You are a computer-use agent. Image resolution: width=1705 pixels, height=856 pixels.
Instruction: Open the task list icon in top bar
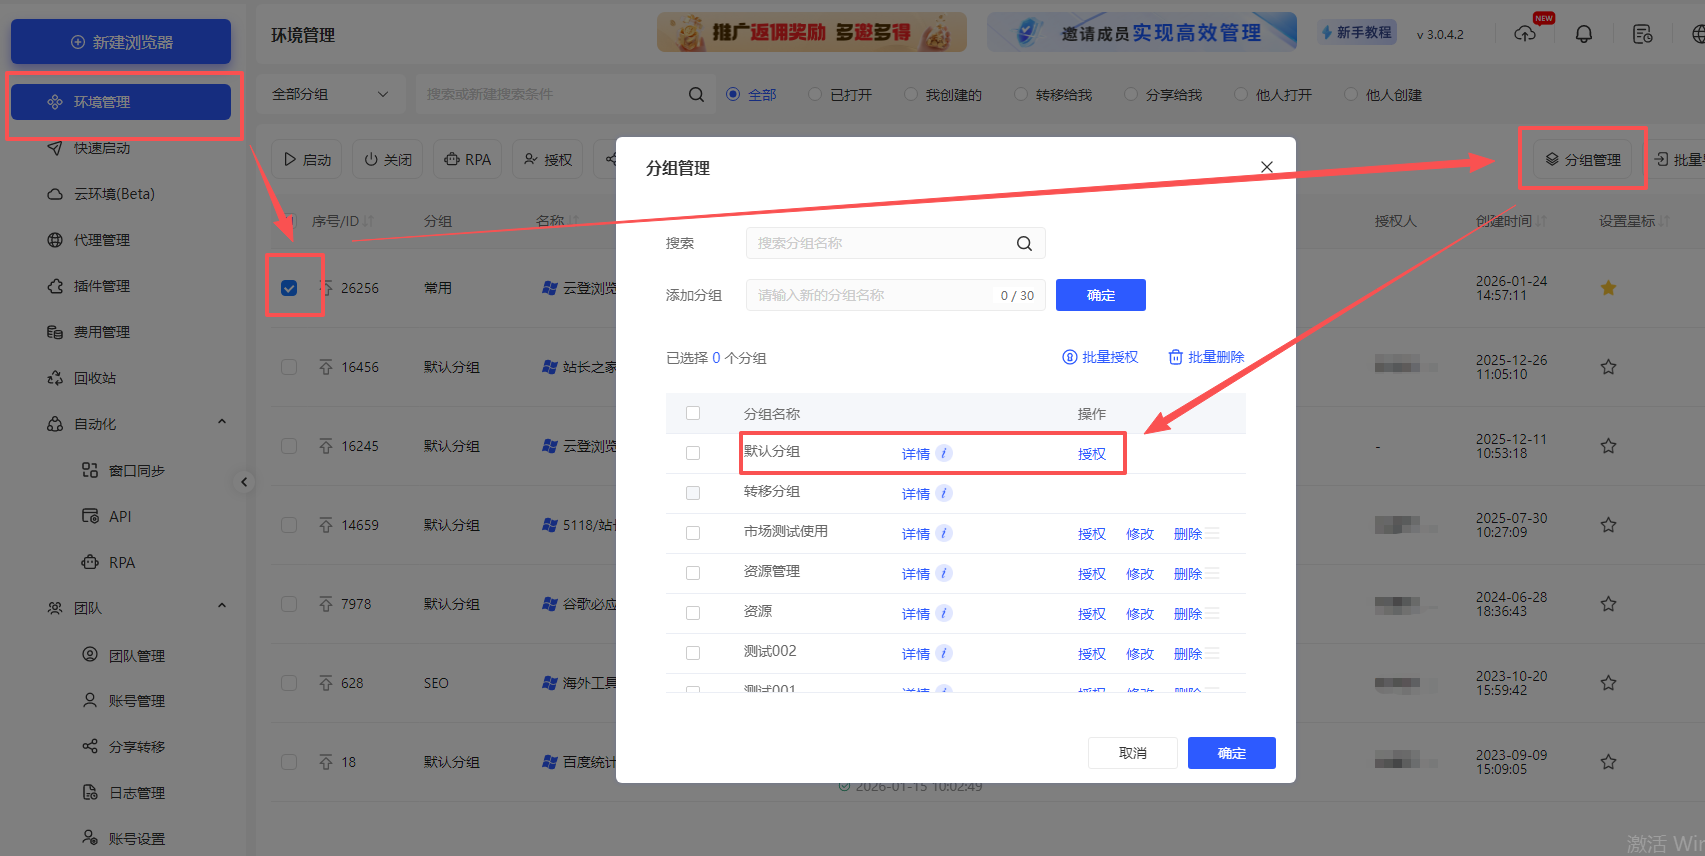coord(1642,34)
